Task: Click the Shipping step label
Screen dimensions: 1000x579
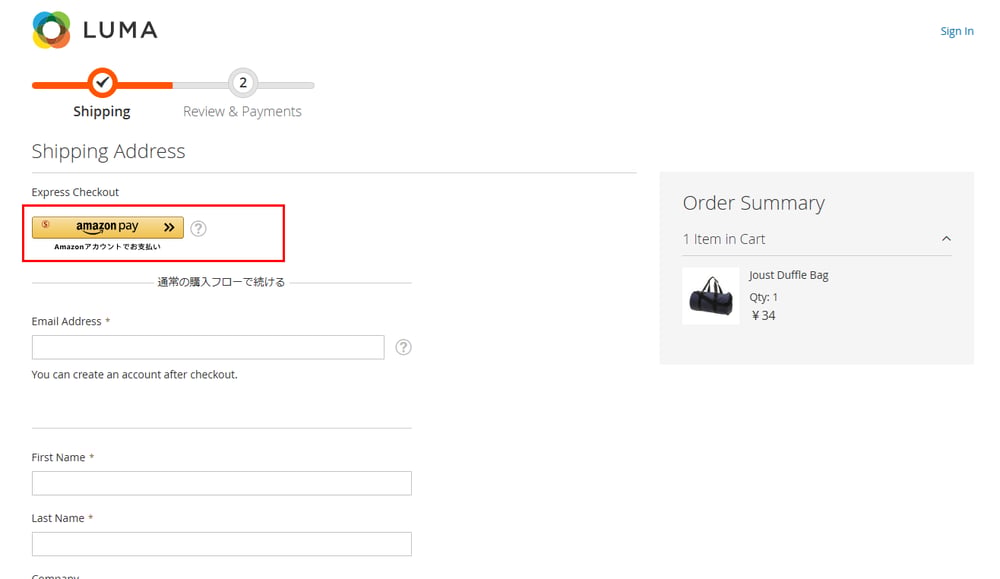Action: [x=101, y=112]
